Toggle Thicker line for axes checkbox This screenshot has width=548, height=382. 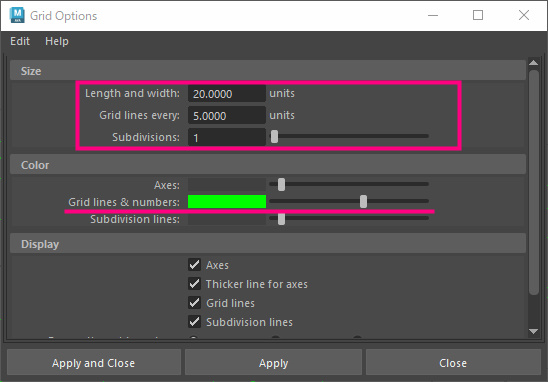[194, 283]
